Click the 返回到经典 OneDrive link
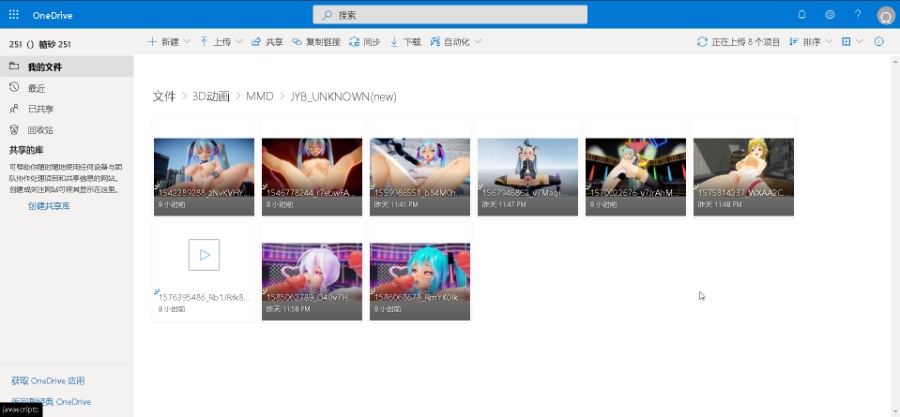900x417 pixels. (51, 402)
